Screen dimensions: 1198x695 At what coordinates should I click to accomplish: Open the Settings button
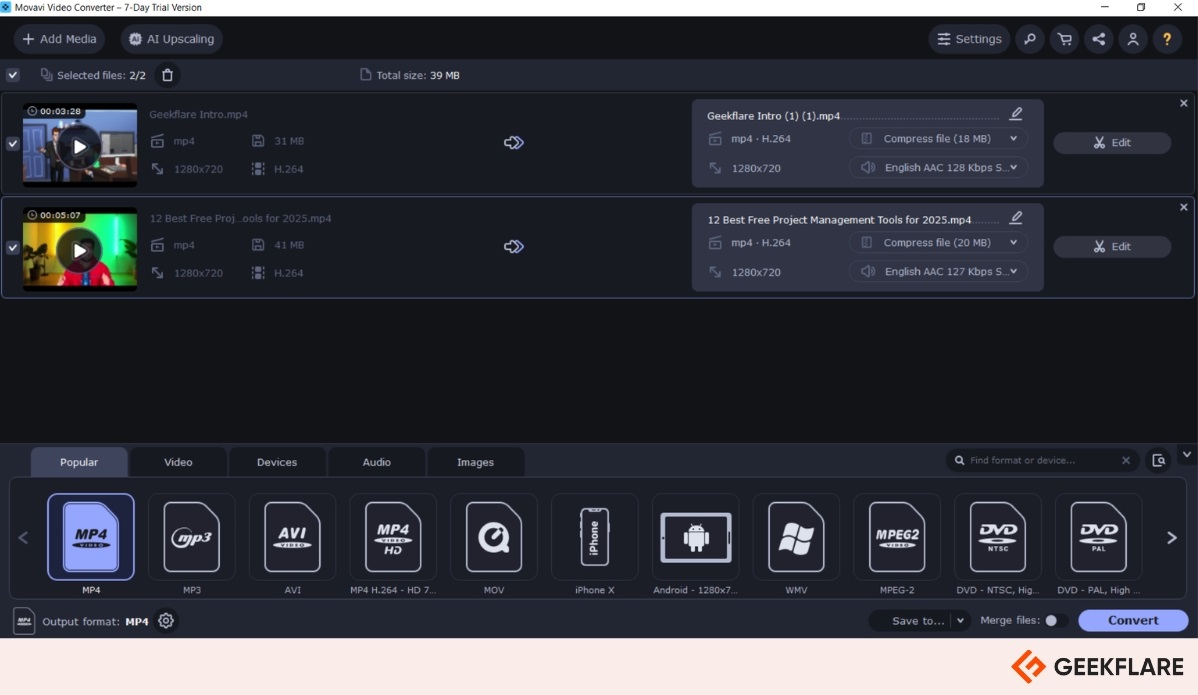[970, 39]
